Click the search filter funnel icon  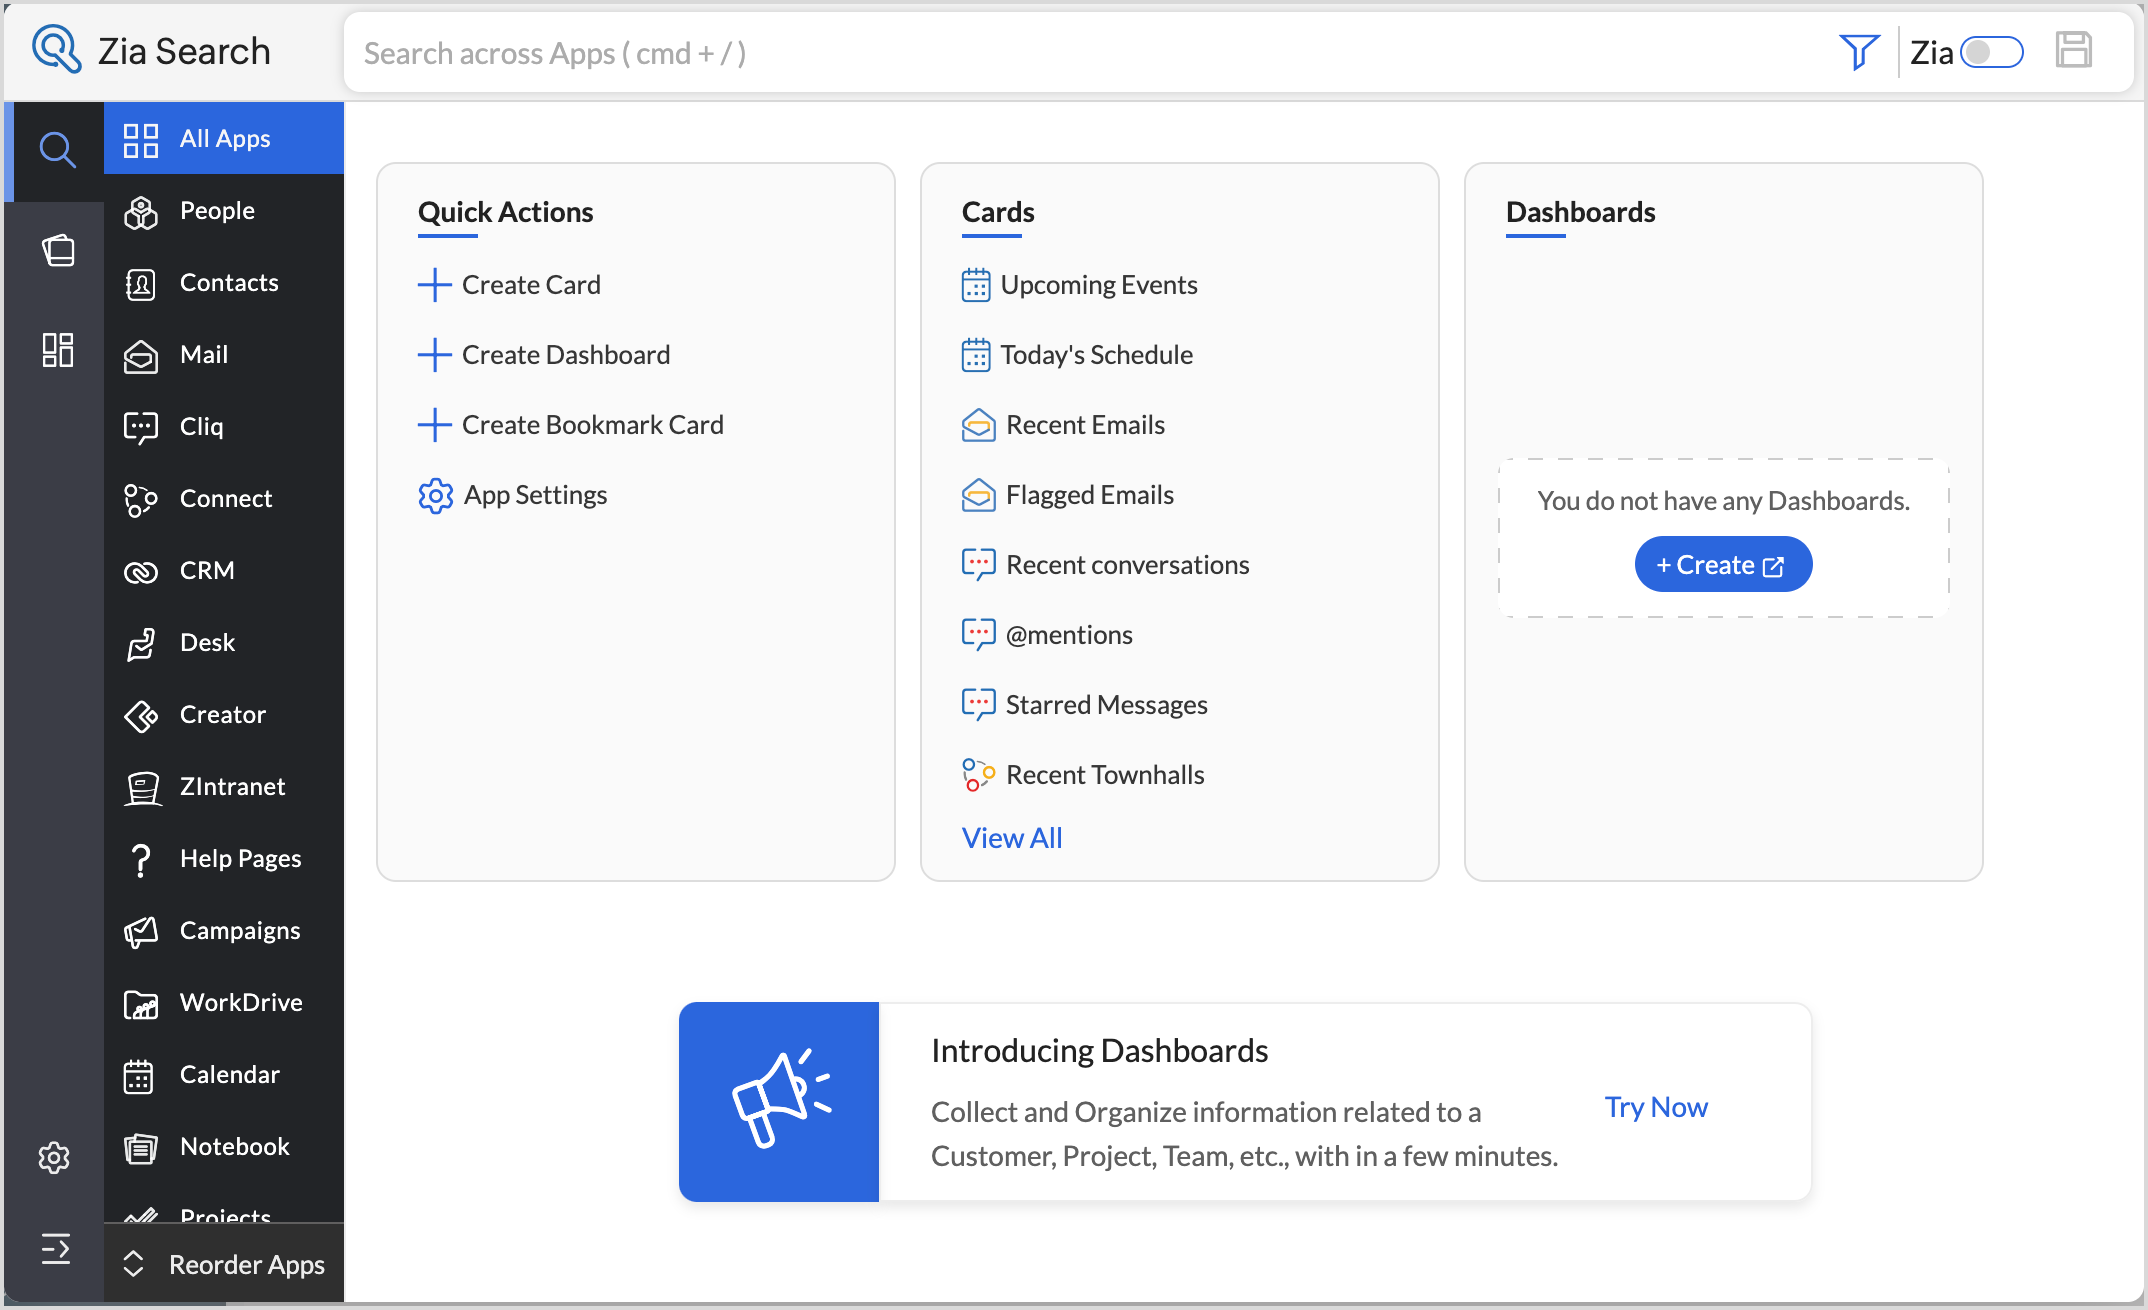tap(1858, 52)
